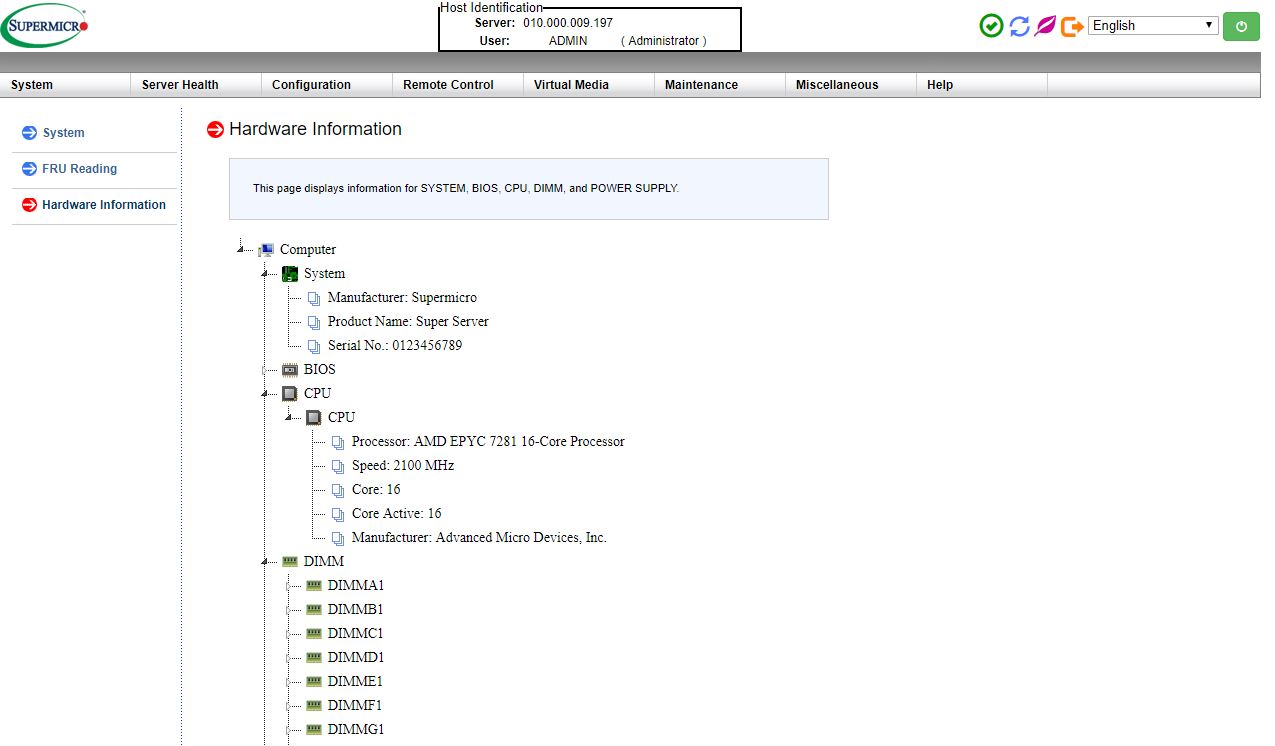Click the purple UID feather icon

[1044, 25]
